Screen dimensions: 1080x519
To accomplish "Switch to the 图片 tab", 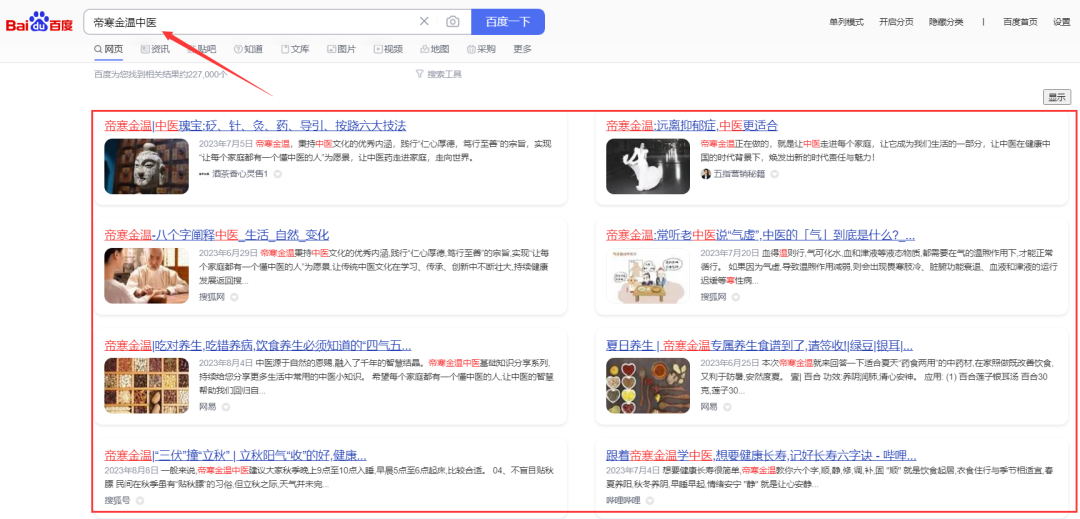I will [x=342, y=49].
